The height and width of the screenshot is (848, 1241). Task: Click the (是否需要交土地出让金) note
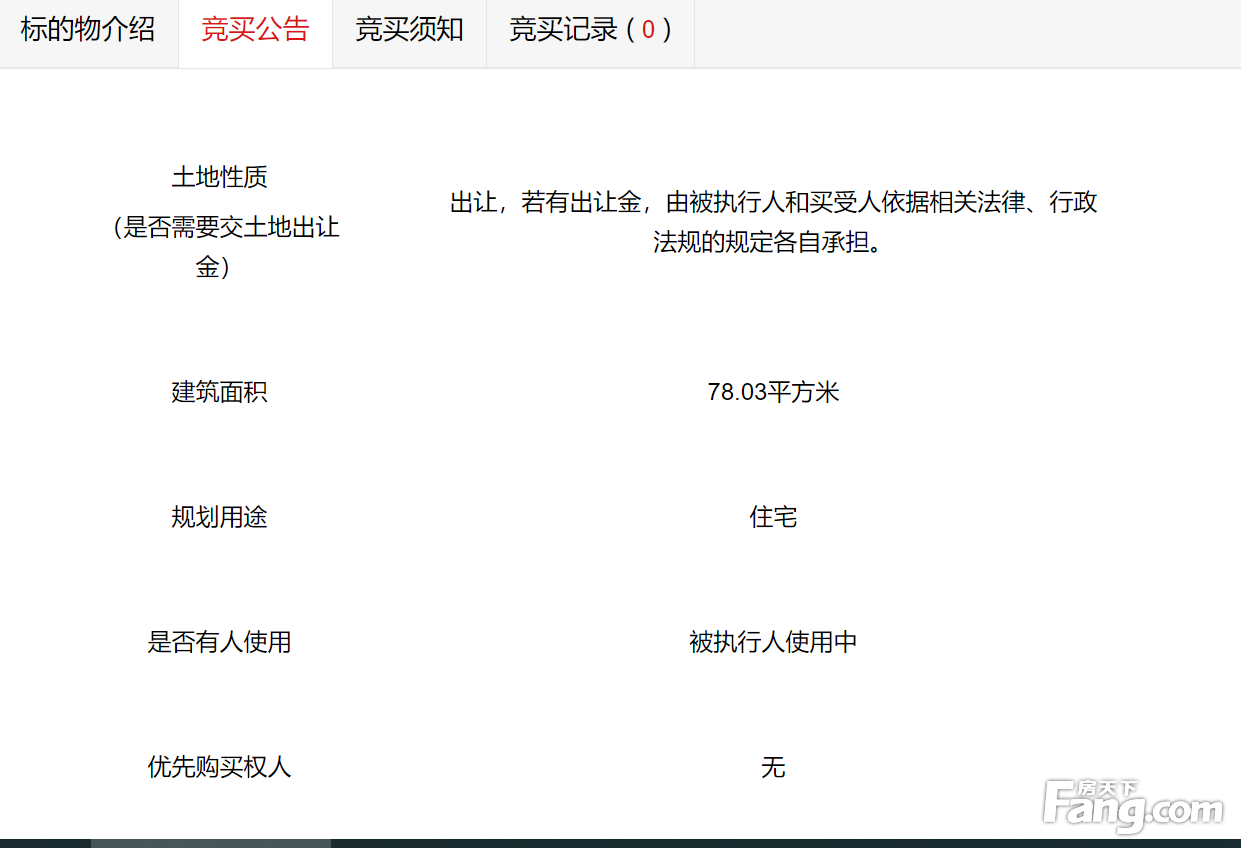click(x=225, y=247)
